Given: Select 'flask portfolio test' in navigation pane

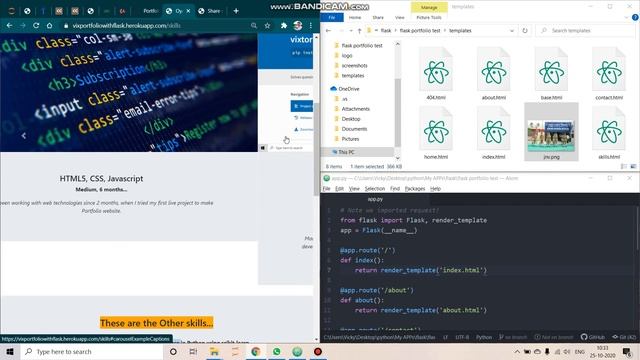Looking at the screenshot, I should (x=362, y=45).
